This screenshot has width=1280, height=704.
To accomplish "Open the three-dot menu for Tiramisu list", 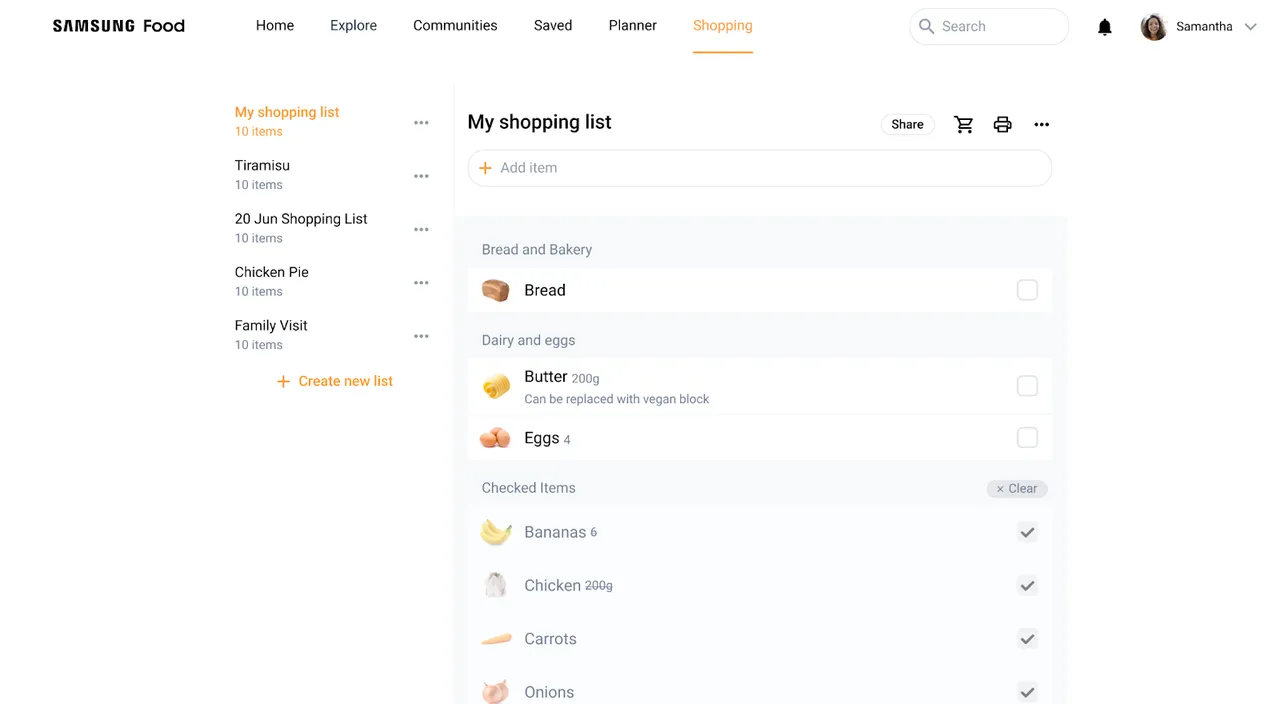I will [421, 176].
